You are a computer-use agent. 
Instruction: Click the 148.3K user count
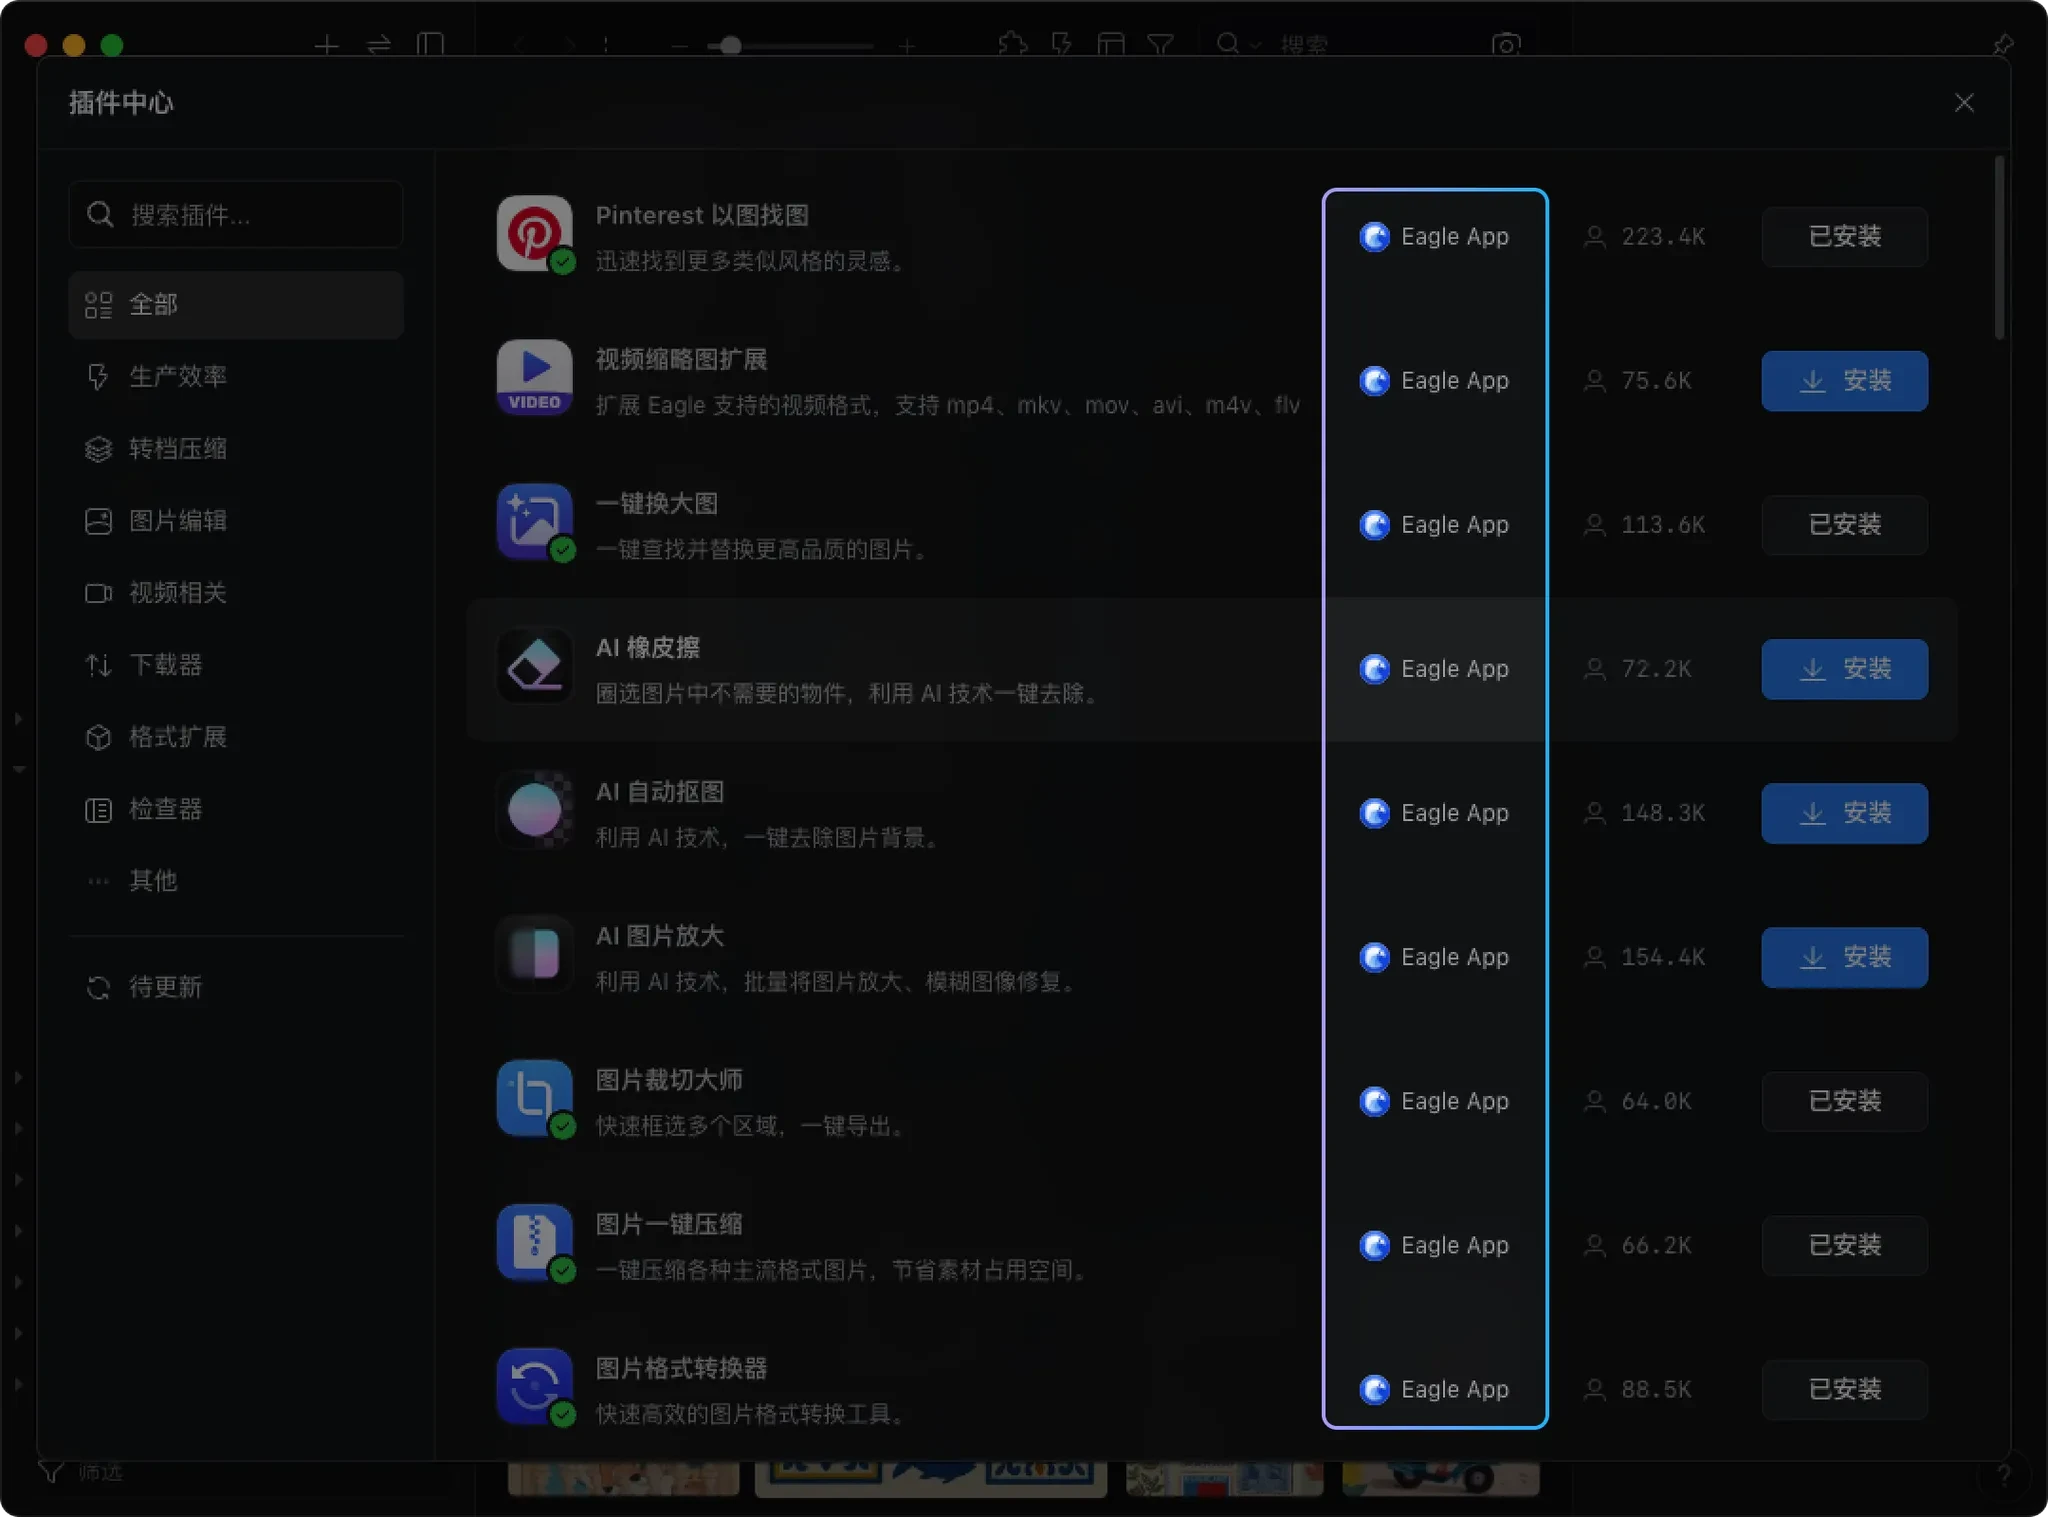(x=1645, y=813)
